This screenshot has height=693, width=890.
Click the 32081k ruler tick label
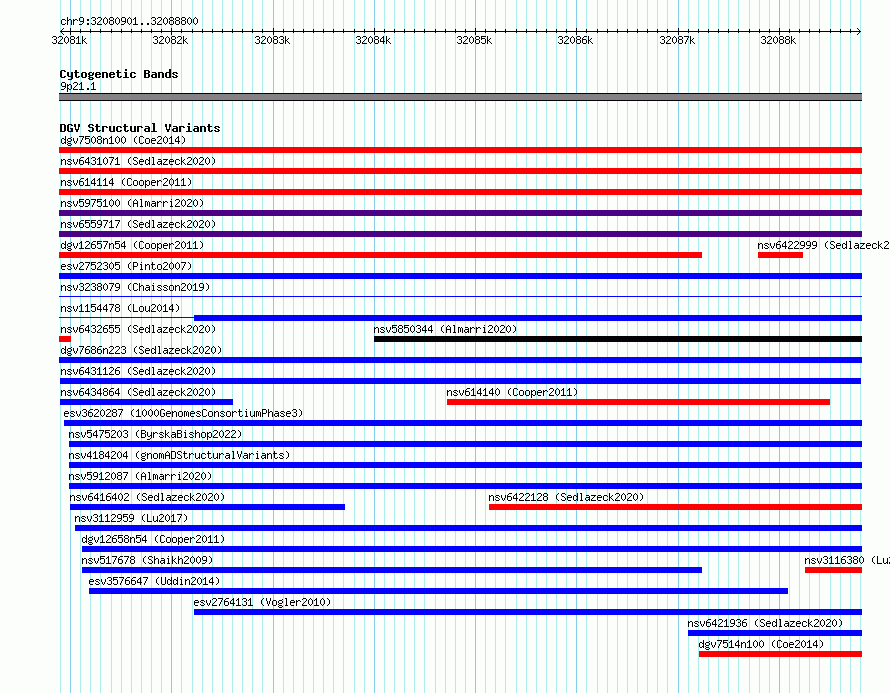point(69,40)
